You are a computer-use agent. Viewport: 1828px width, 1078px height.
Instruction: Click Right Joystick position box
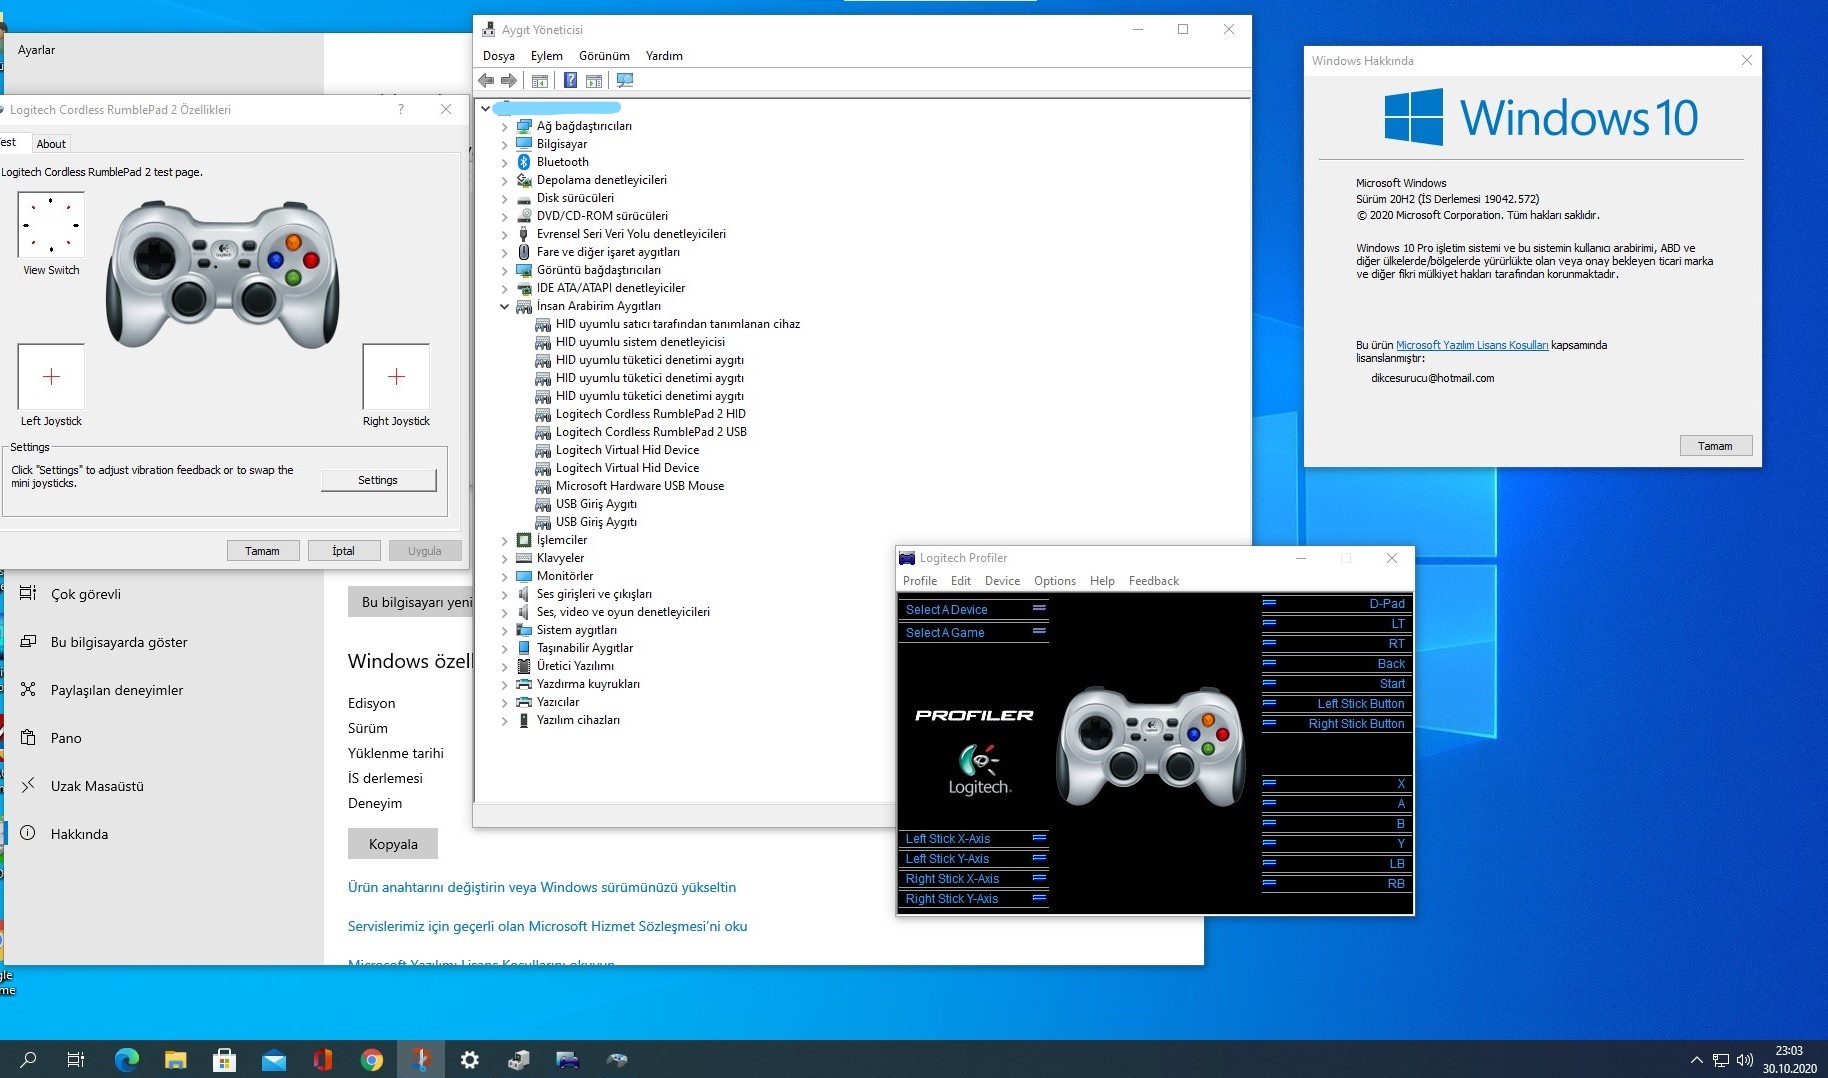[396, 376]
